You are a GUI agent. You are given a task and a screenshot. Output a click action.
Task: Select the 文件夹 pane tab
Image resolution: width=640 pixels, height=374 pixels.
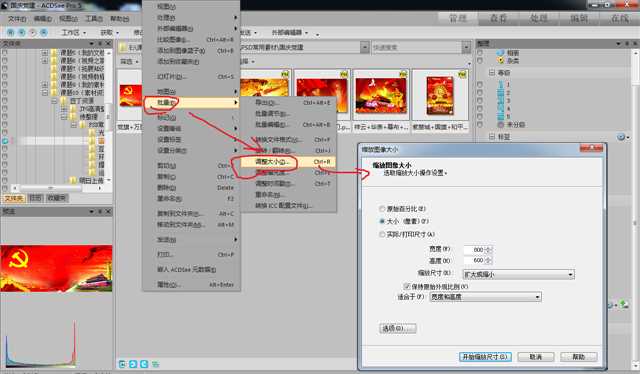(14, 198)
